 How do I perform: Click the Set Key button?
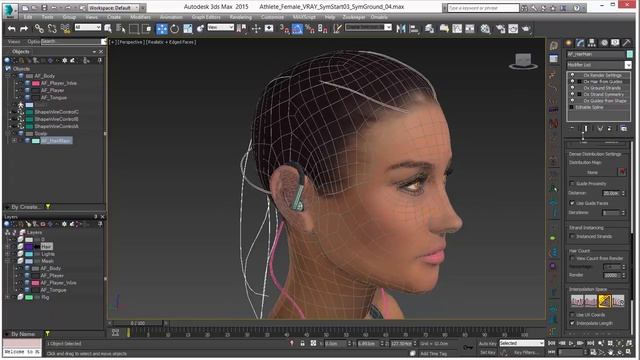click(487, 352)
